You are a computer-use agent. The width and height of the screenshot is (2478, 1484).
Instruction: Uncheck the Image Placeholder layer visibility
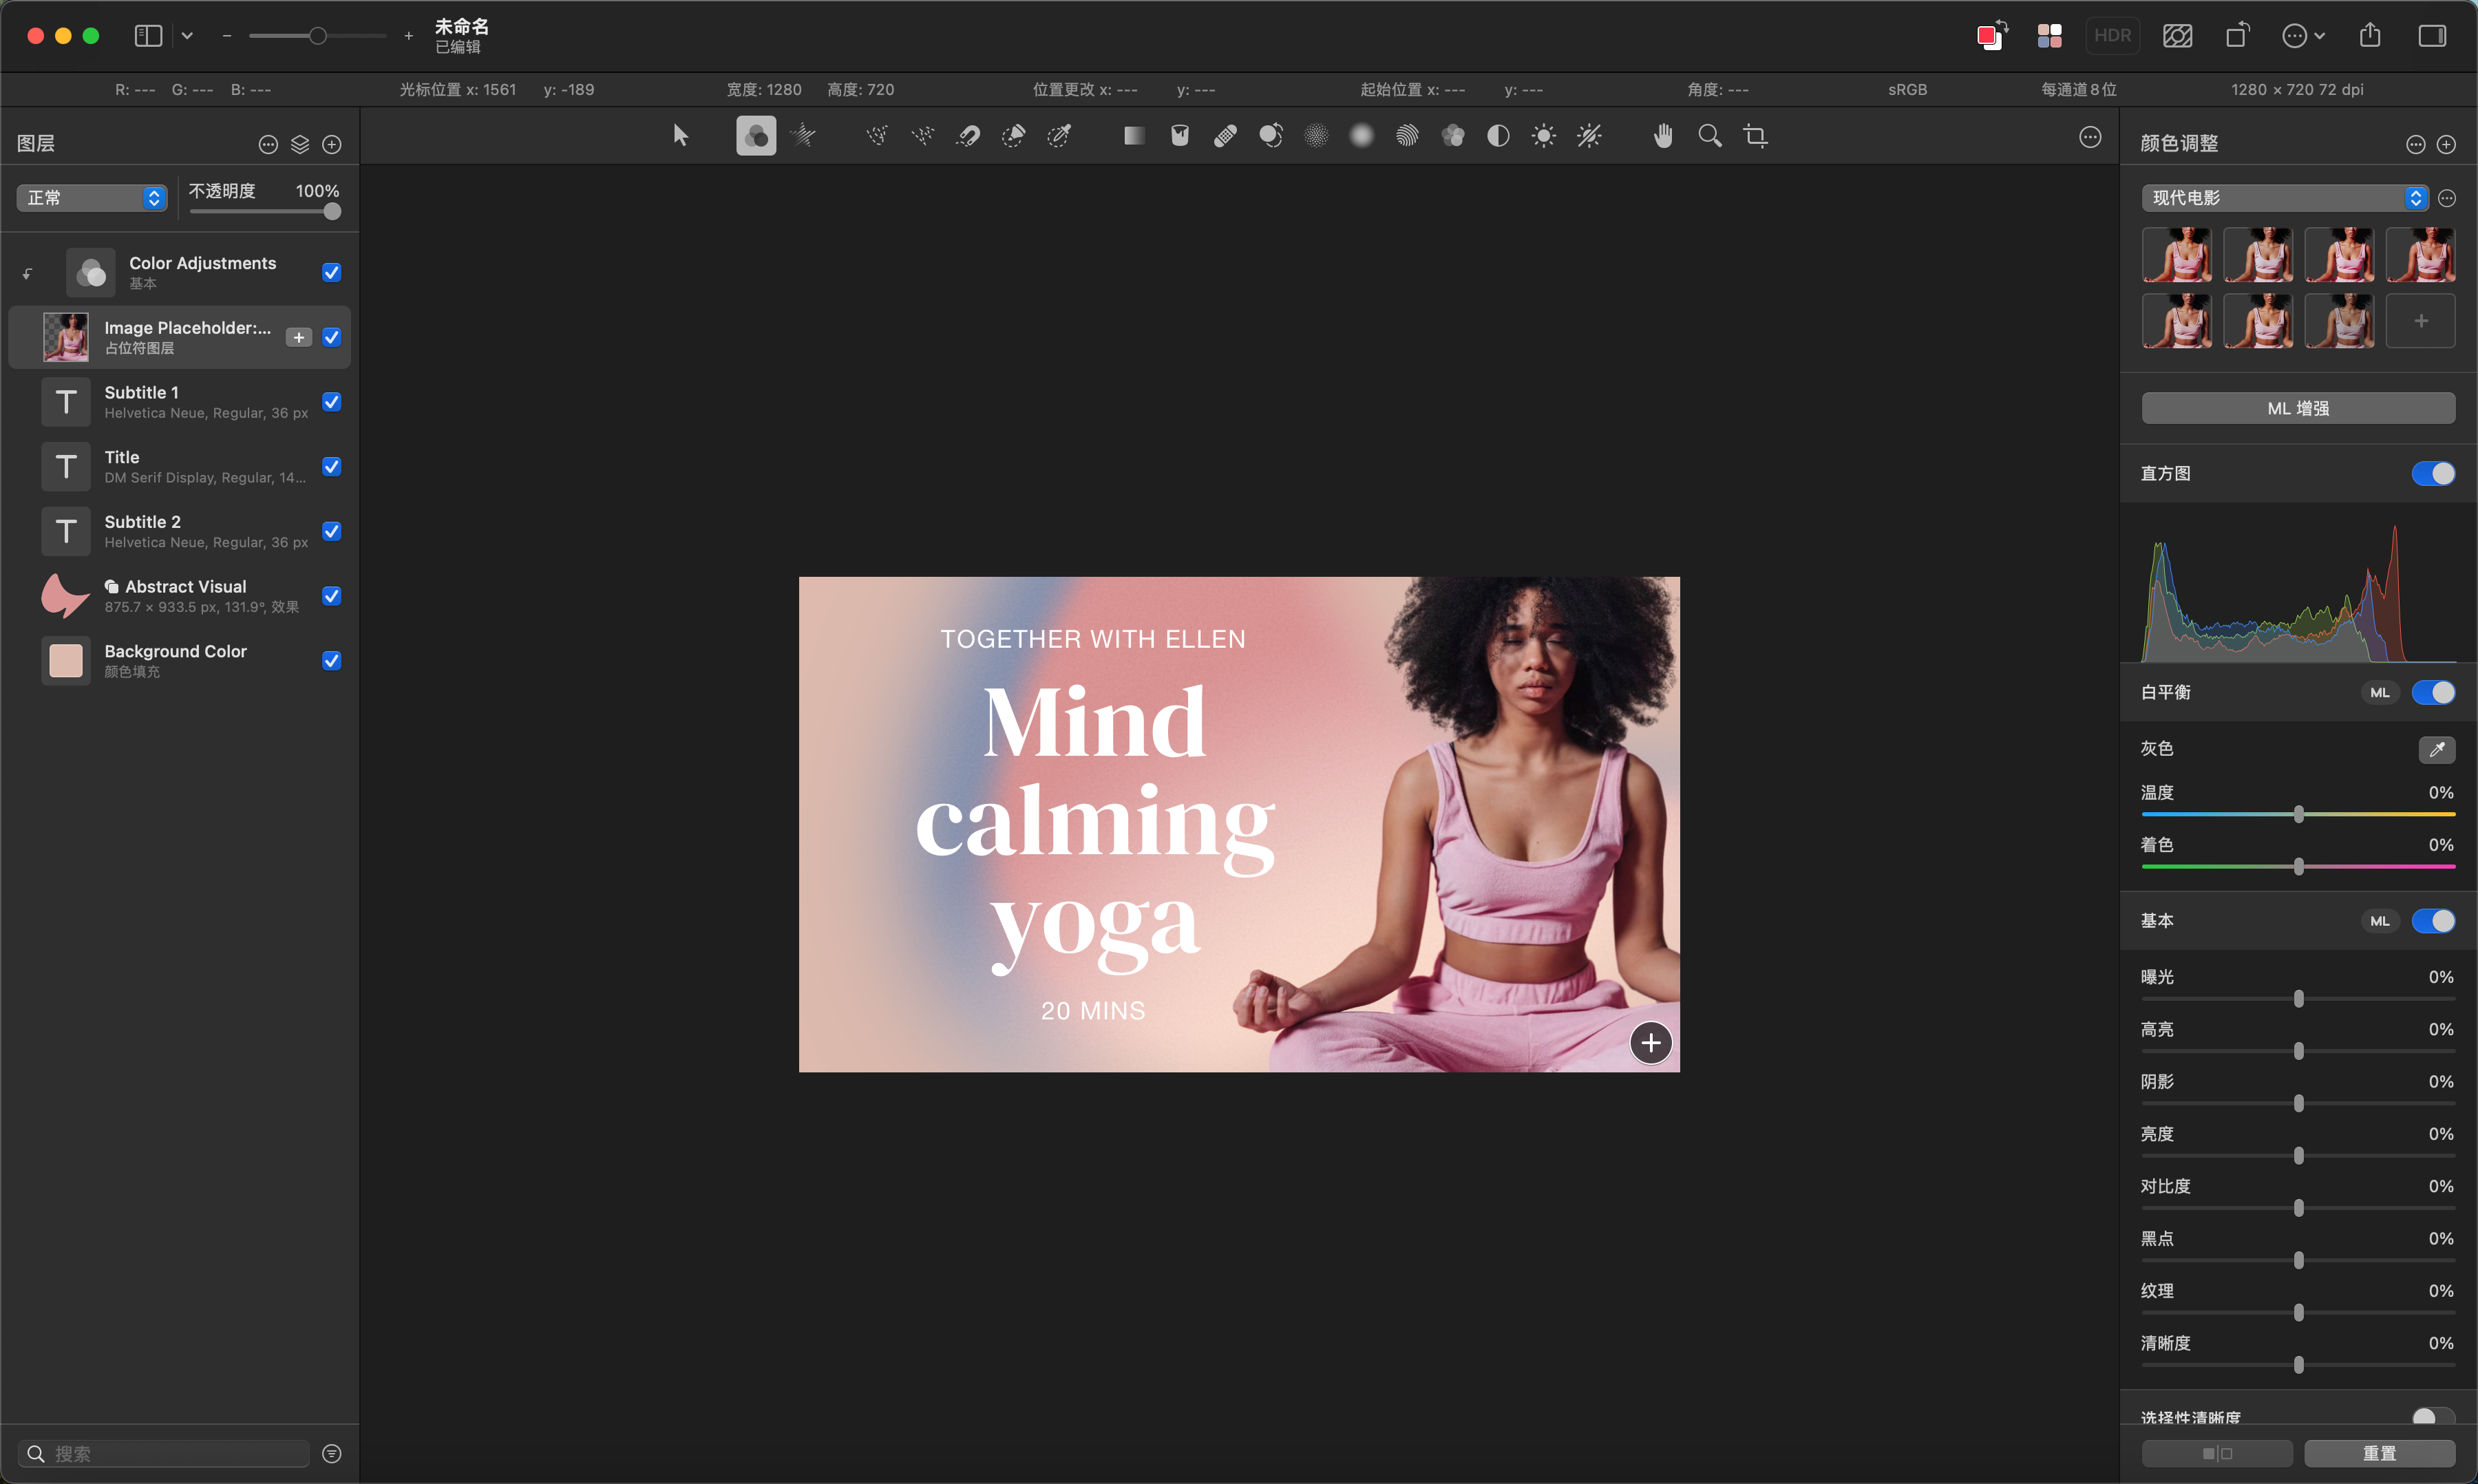tap(332, 337)
